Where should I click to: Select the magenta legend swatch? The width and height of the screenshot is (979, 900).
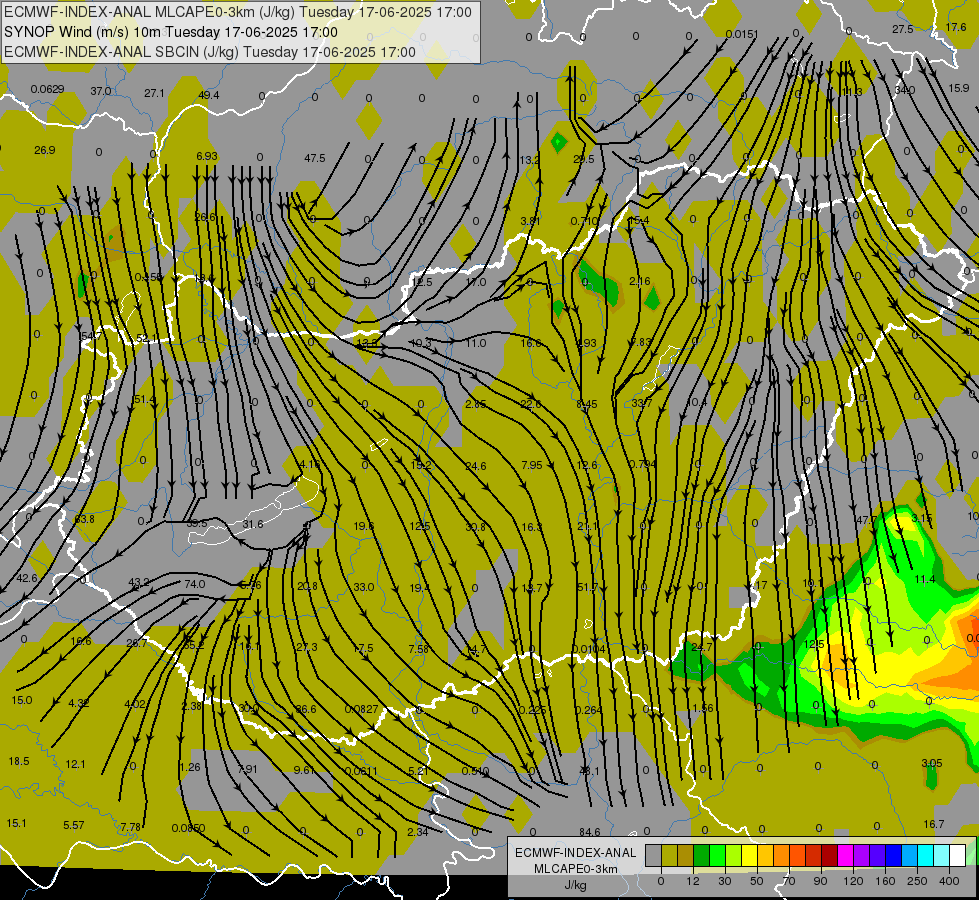[845, 855]
